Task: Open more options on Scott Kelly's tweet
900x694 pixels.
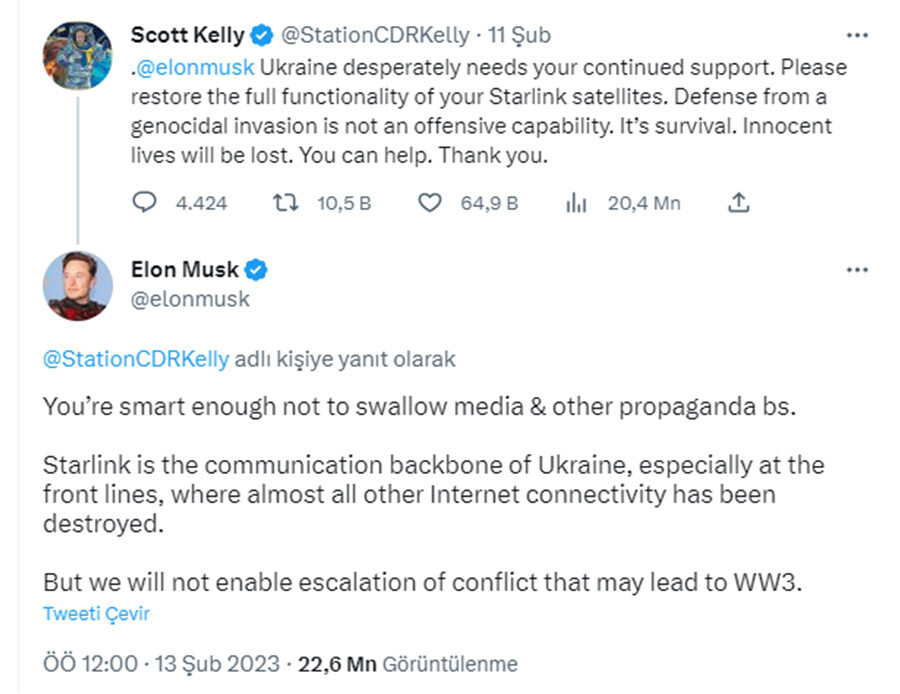Action: [857, 35]
